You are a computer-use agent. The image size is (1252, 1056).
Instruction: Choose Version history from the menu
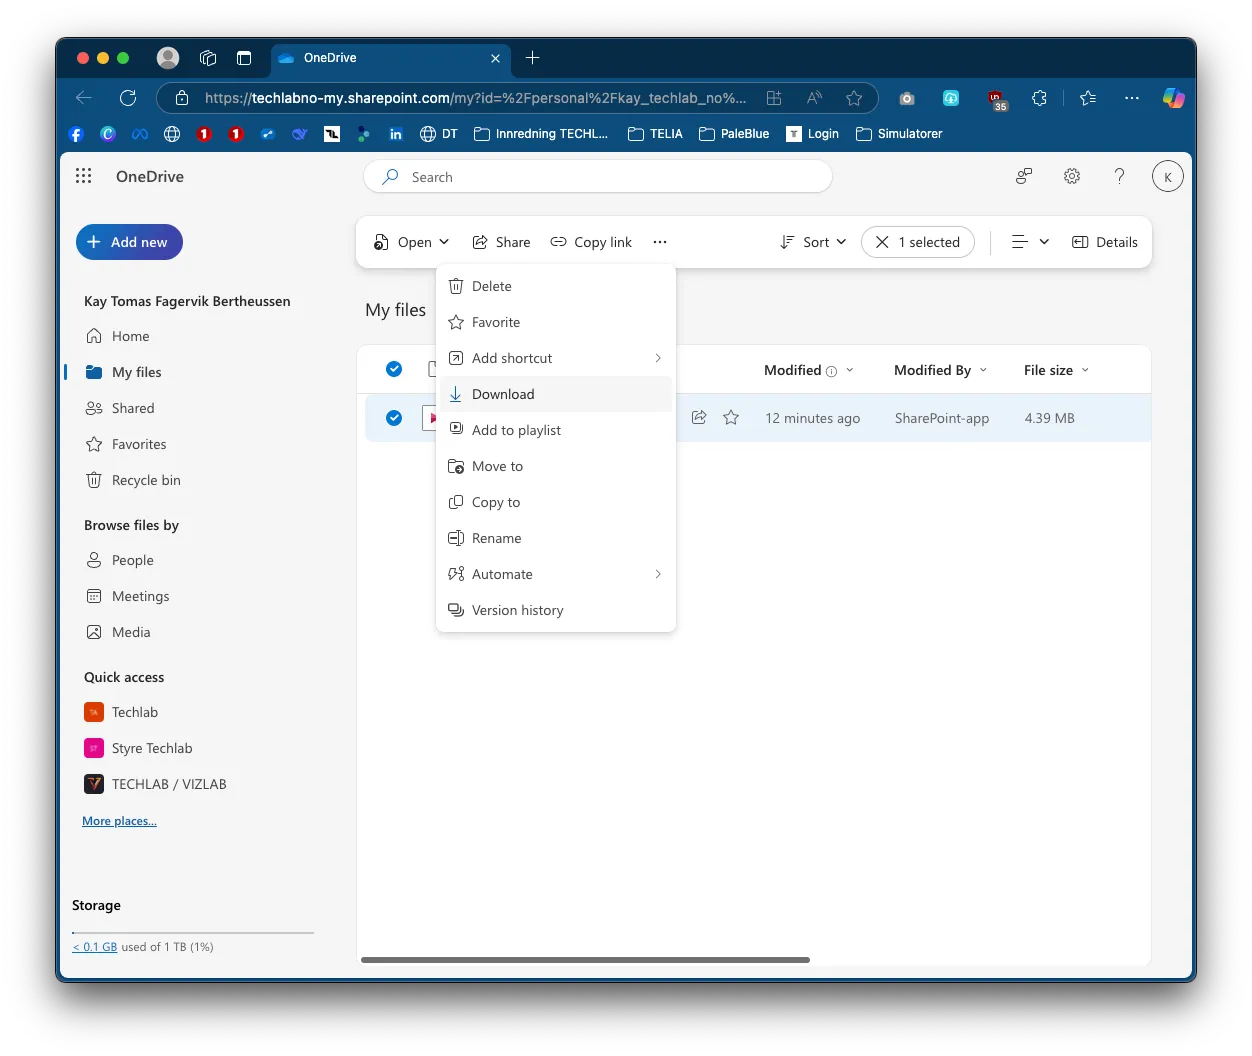556,610
